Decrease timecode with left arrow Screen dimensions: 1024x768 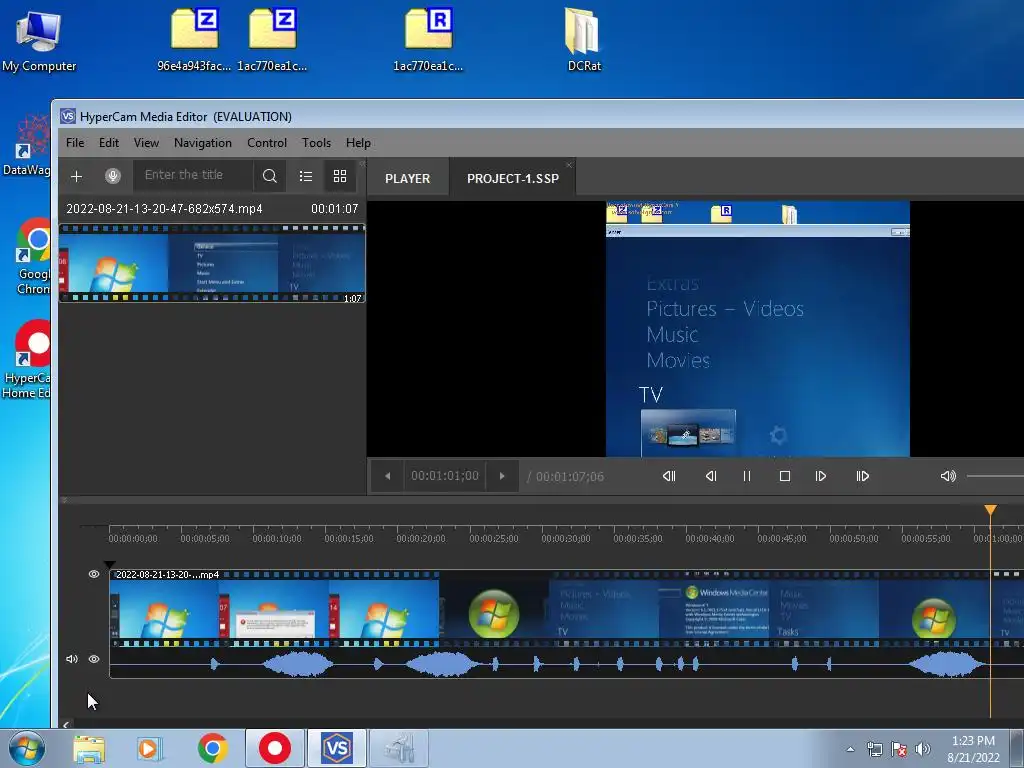(387, 476)
